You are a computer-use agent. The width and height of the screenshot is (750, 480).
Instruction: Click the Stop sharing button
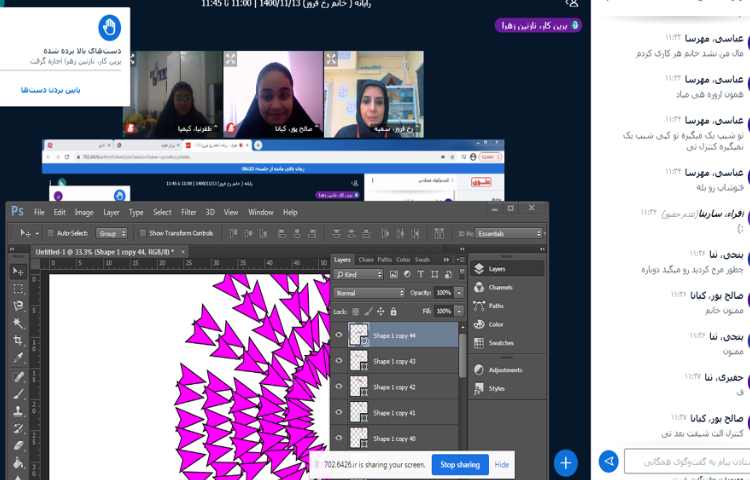pyautogui.click(x=460, y=465)
